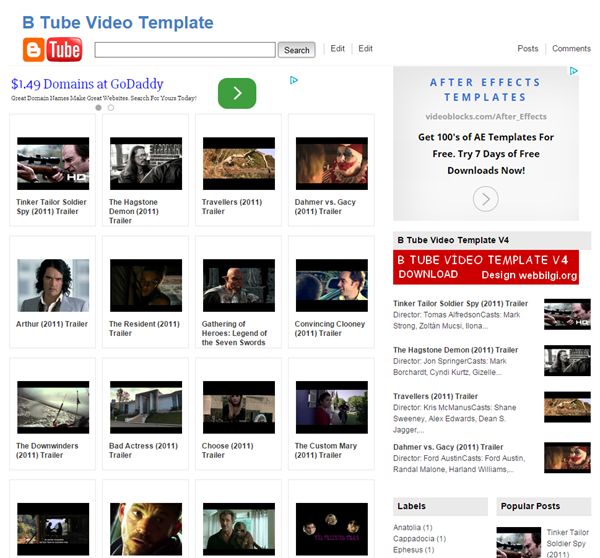Click the B Tube Video Template title
The height and width of the screenshot is (558, 600).
pyautogui.click(x=118, y=23)
